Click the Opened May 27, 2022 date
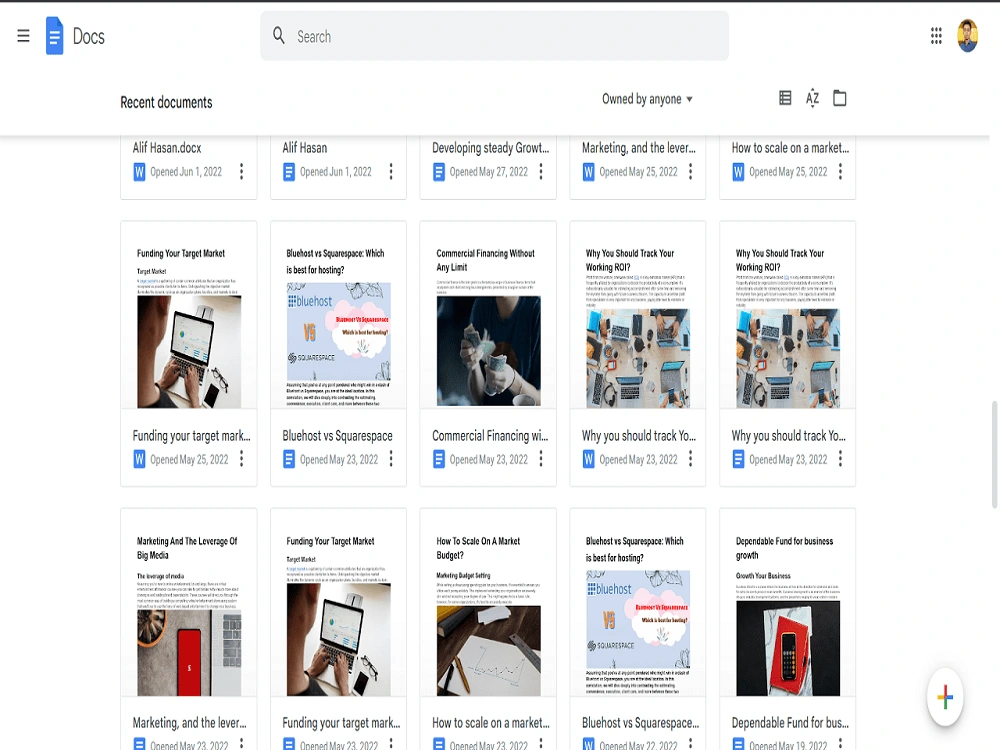Screen dimensions: 1000x750 (489, 172)
